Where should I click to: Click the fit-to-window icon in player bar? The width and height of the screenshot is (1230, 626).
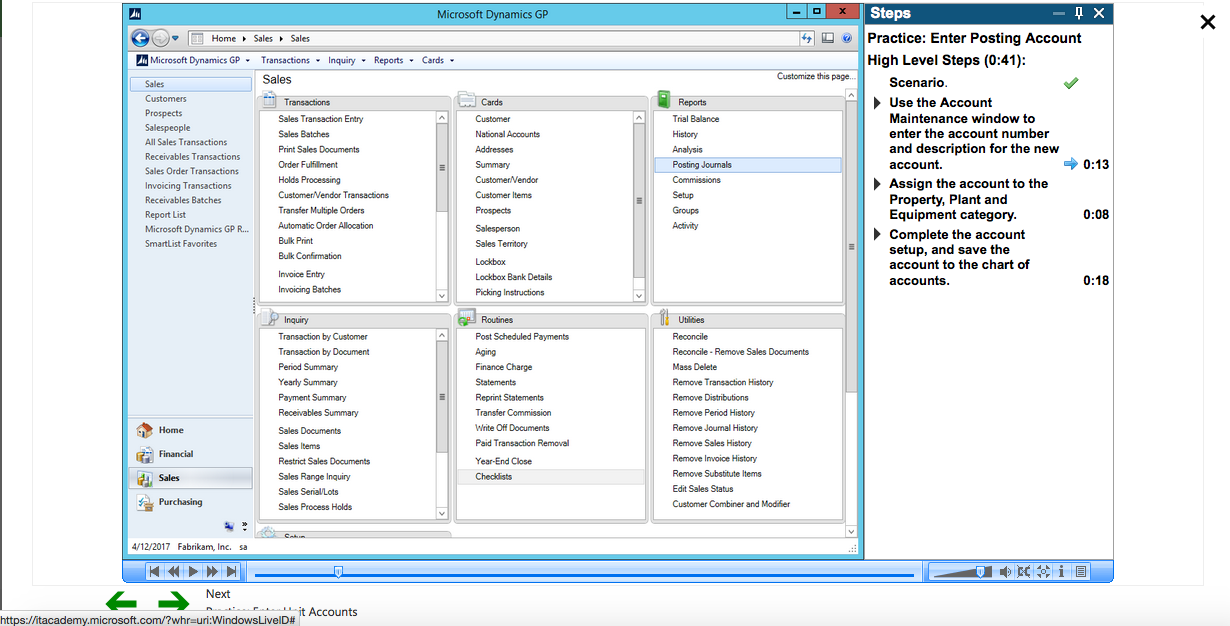1023,572
